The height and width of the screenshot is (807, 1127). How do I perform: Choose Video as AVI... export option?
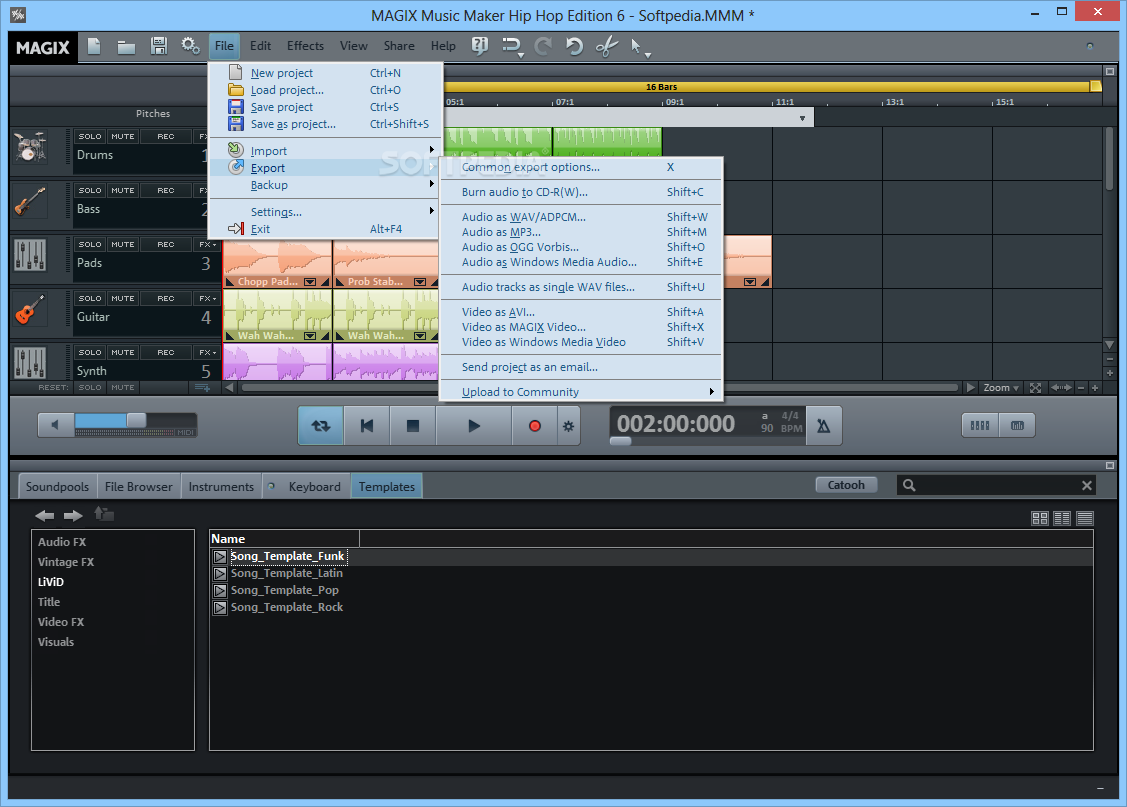(581, 312)
